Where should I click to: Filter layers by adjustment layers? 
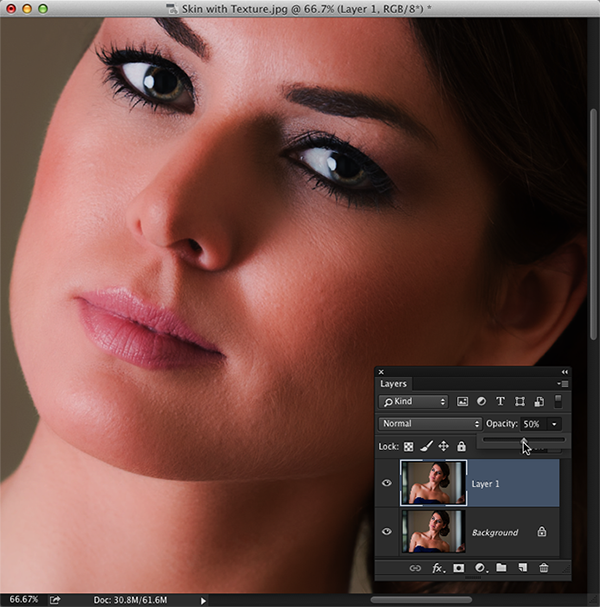[481, 402]
